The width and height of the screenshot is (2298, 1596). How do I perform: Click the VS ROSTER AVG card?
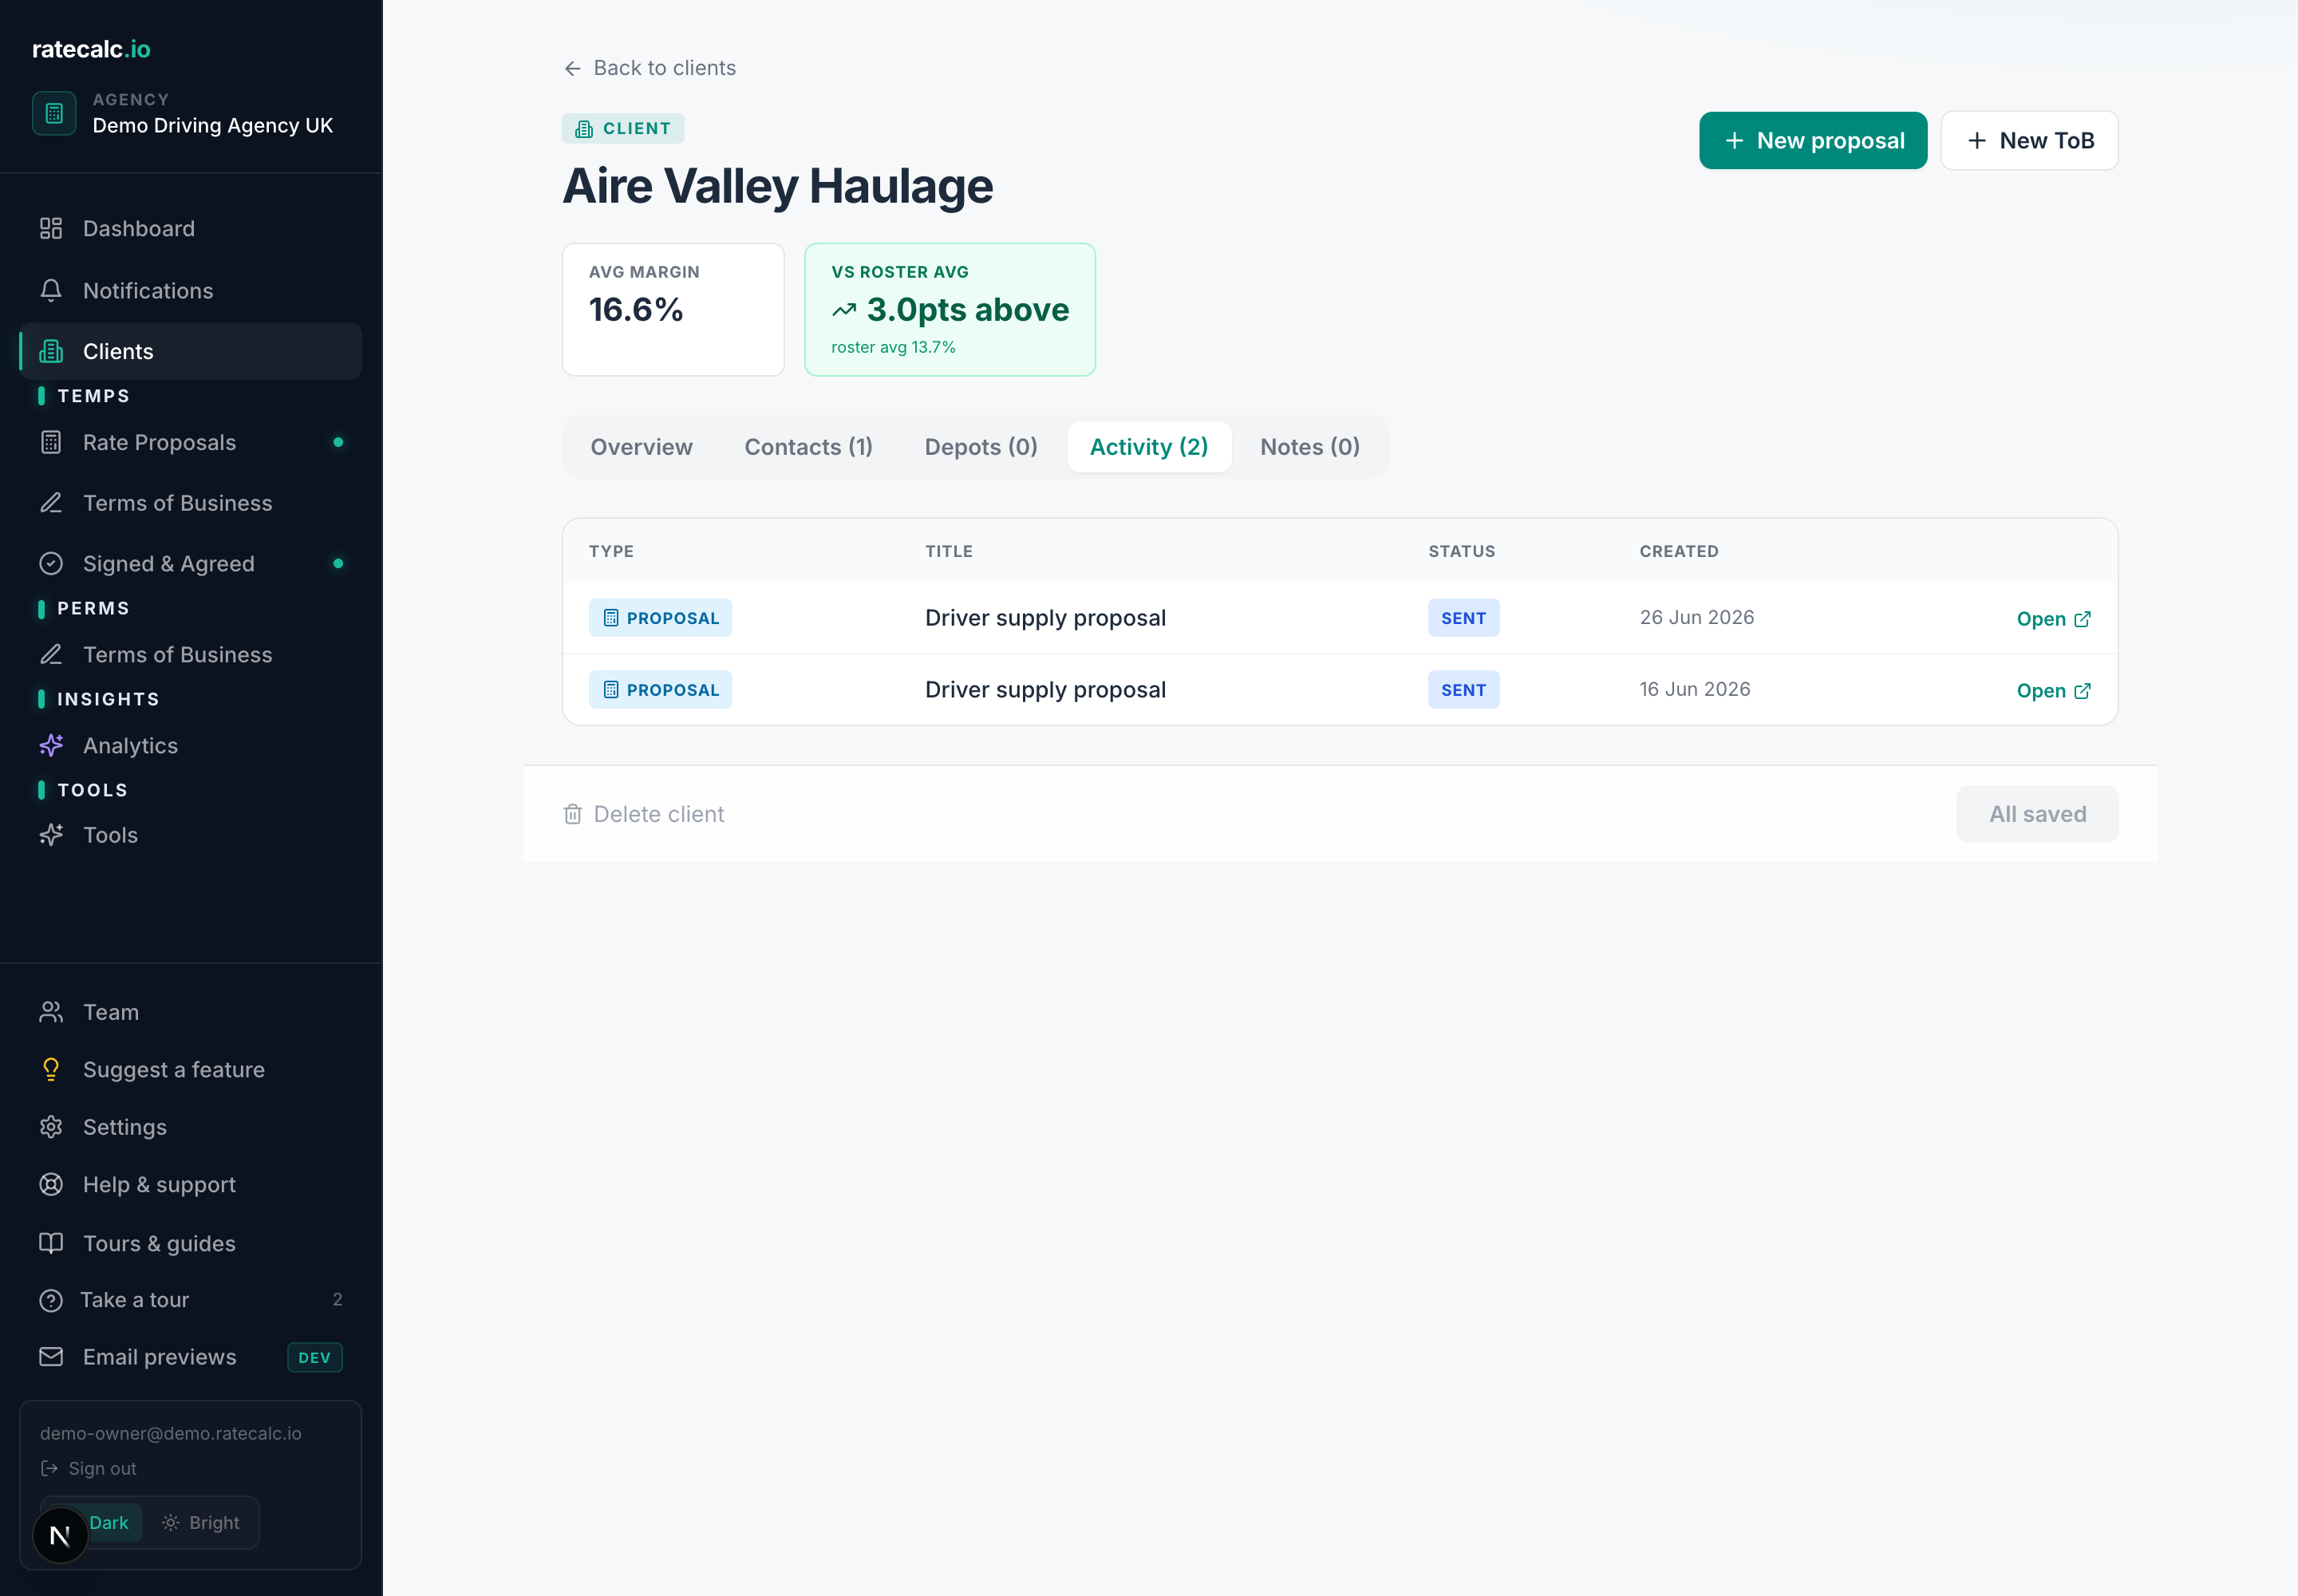[x=950, y=310]
